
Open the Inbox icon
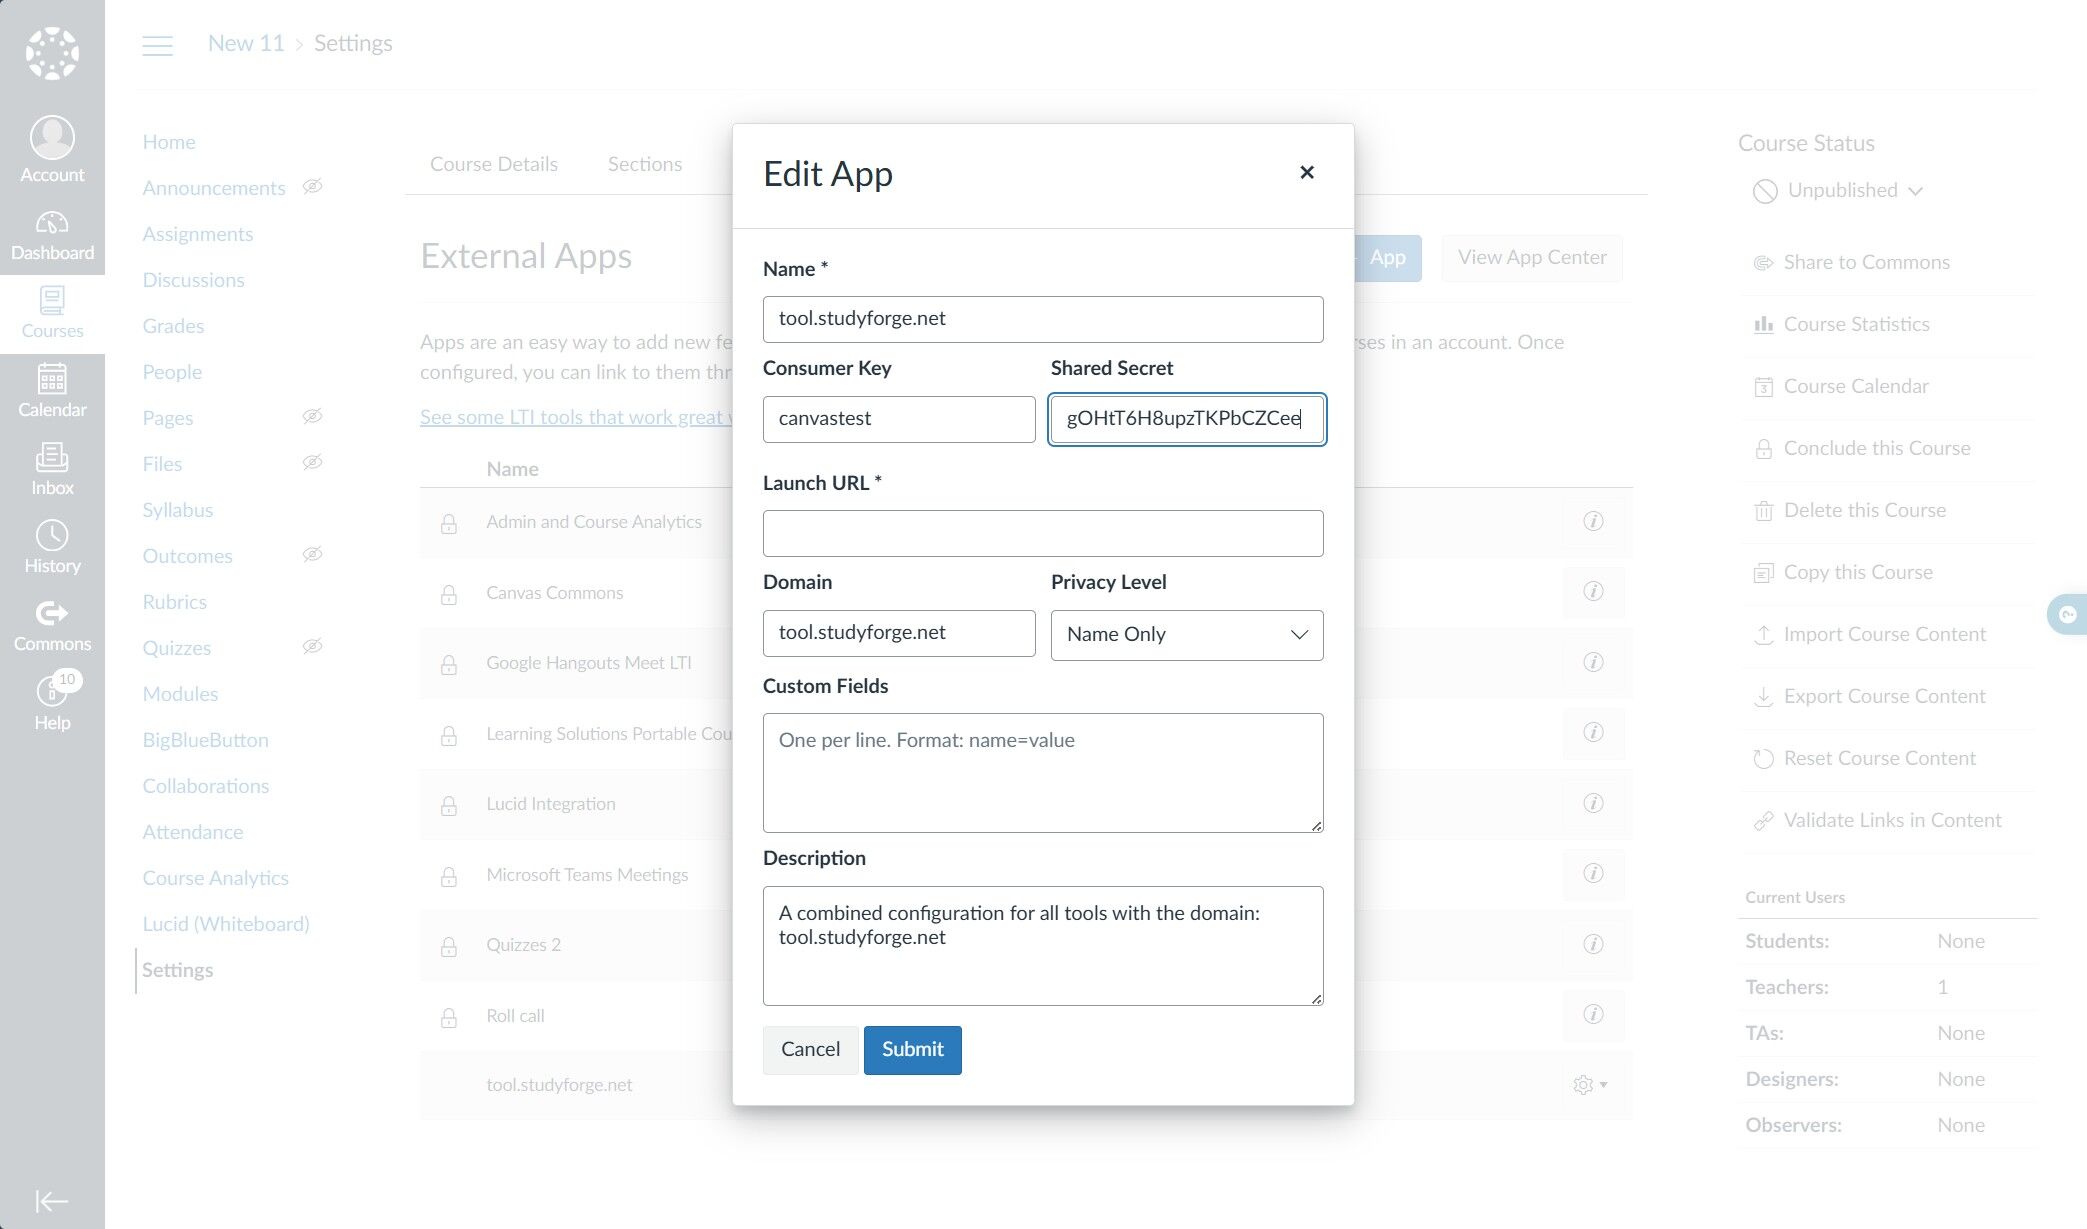pos(52,470)
